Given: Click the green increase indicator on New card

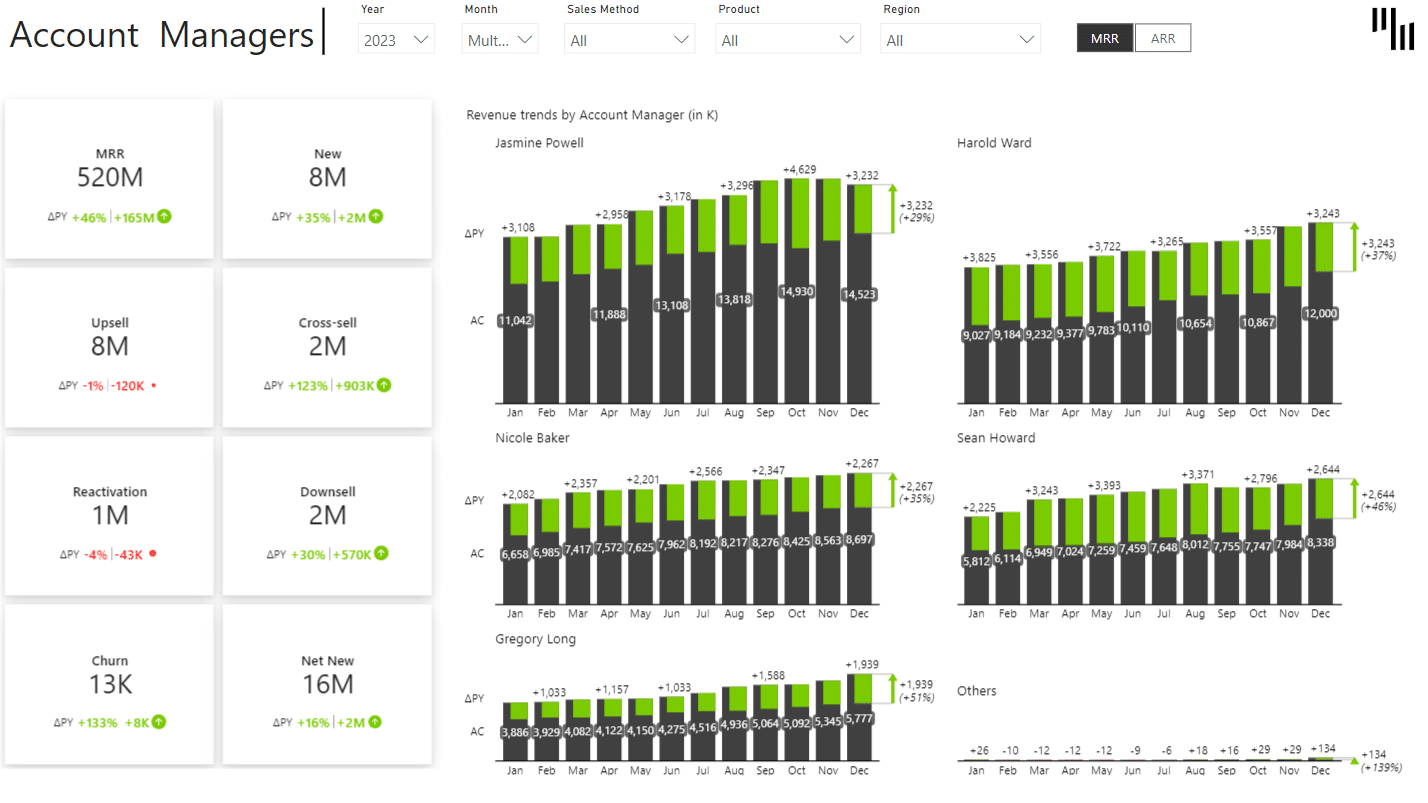Looking at the screenshot, I should [x=377, y=217].
